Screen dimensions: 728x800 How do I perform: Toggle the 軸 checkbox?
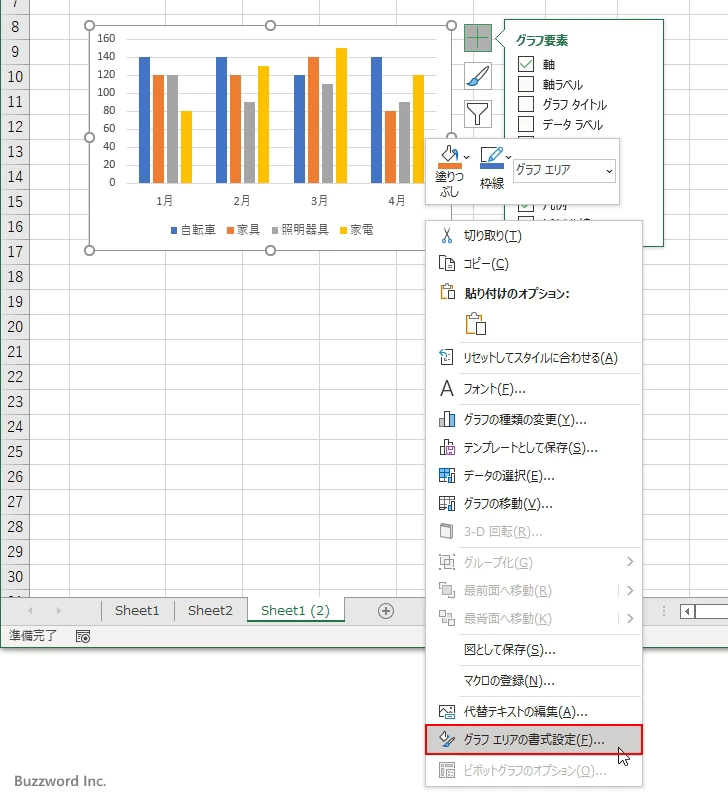pos(525,64)
